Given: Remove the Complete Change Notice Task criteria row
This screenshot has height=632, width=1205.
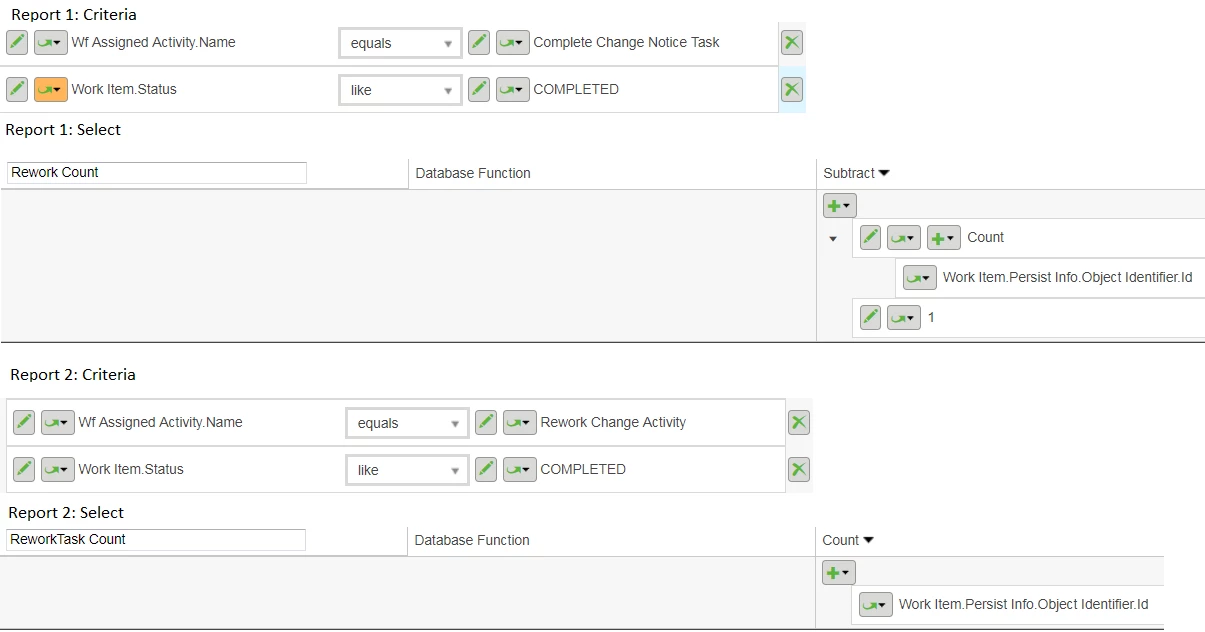Looking at the screenshot, I should tap(791, 42).
